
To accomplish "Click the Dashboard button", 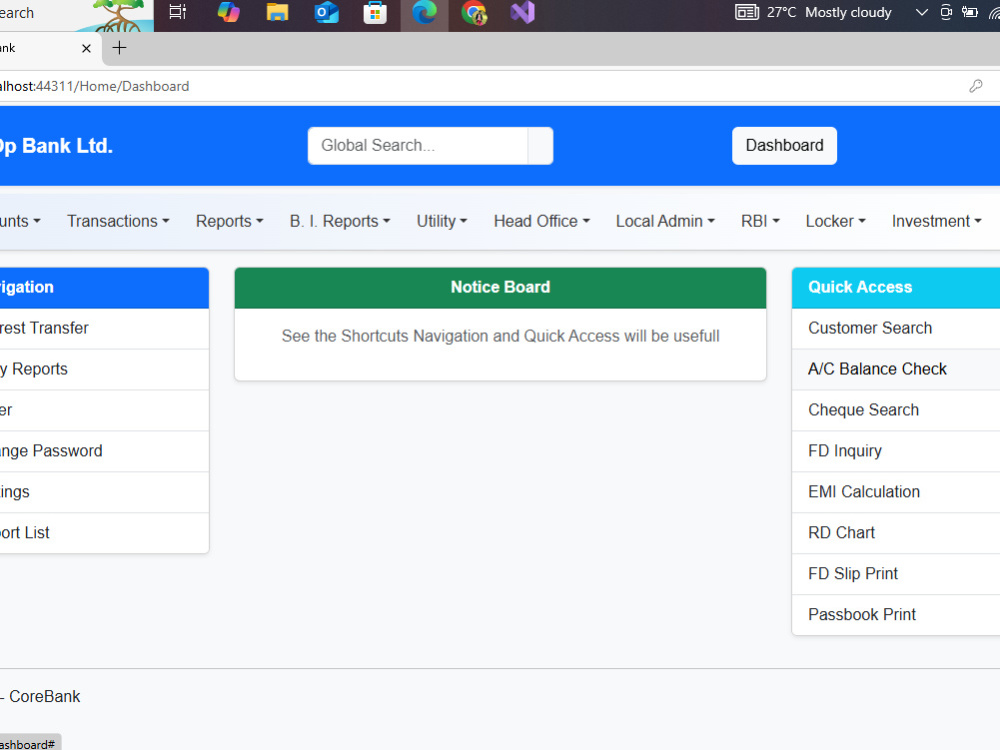I will point(784,145).
